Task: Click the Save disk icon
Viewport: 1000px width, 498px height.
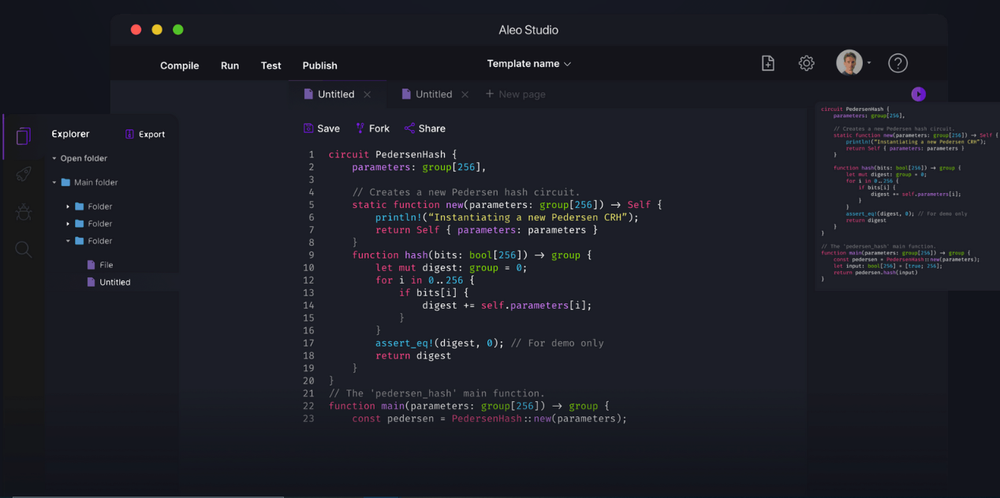Action: 309,128
